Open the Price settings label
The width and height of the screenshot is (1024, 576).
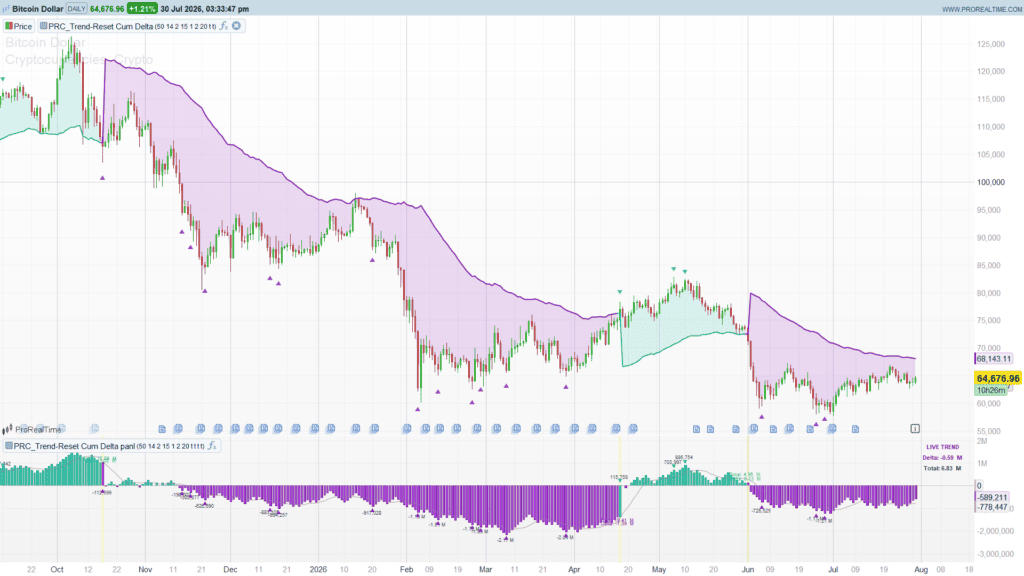pyautogui.click(x=23, y=26)
